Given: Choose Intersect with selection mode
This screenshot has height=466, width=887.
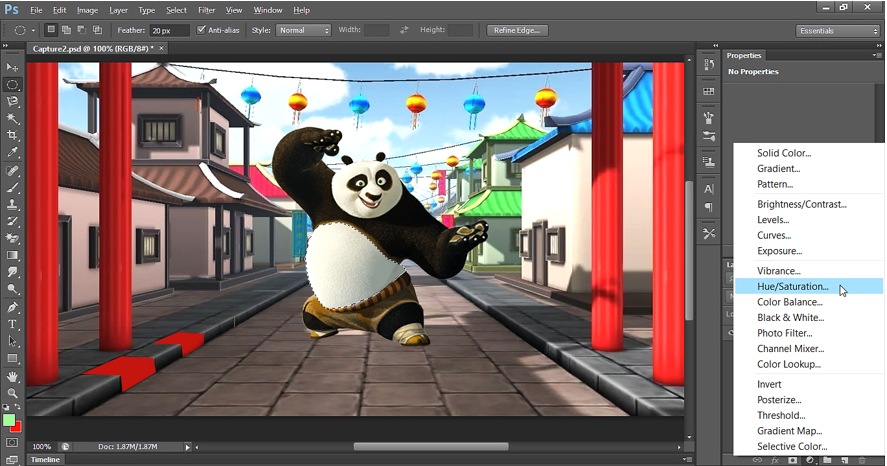Looking at the screenshot, I should tap(97, 30).
